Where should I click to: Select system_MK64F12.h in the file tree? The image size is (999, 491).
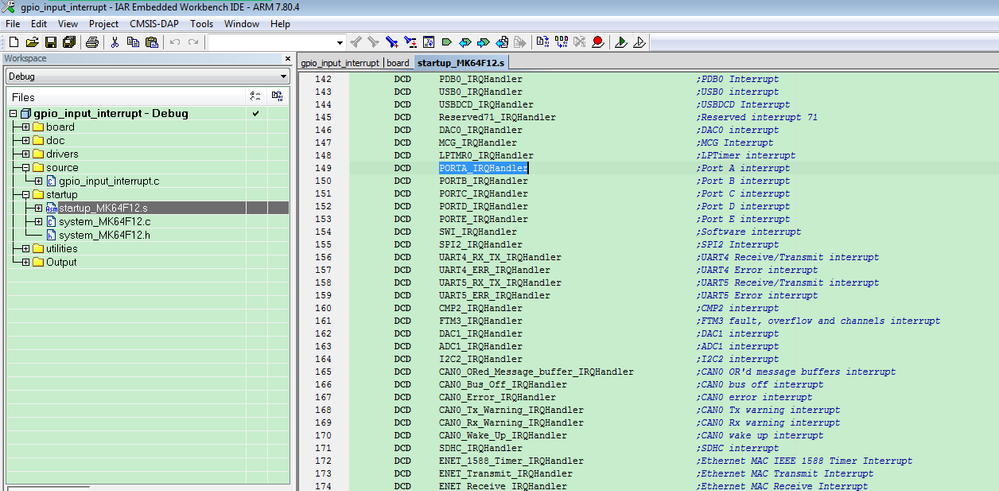pyautogui.click(x=104, y=235)
